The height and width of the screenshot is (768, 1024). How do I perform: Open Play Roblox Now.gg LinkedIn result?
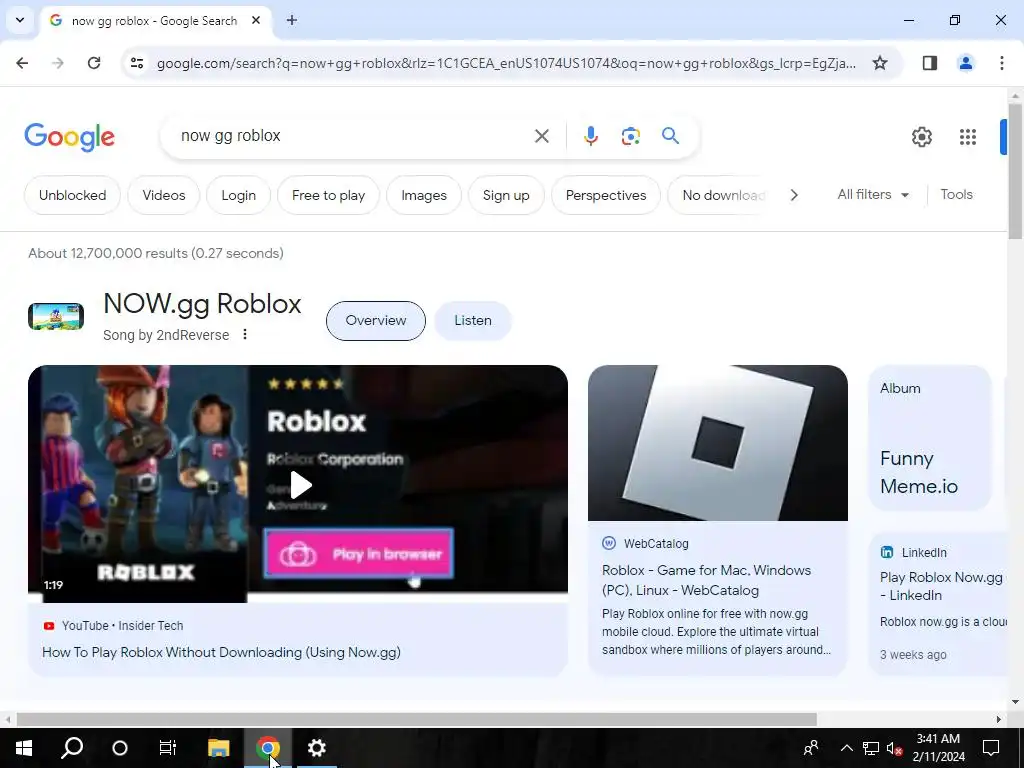pos(941,586)
